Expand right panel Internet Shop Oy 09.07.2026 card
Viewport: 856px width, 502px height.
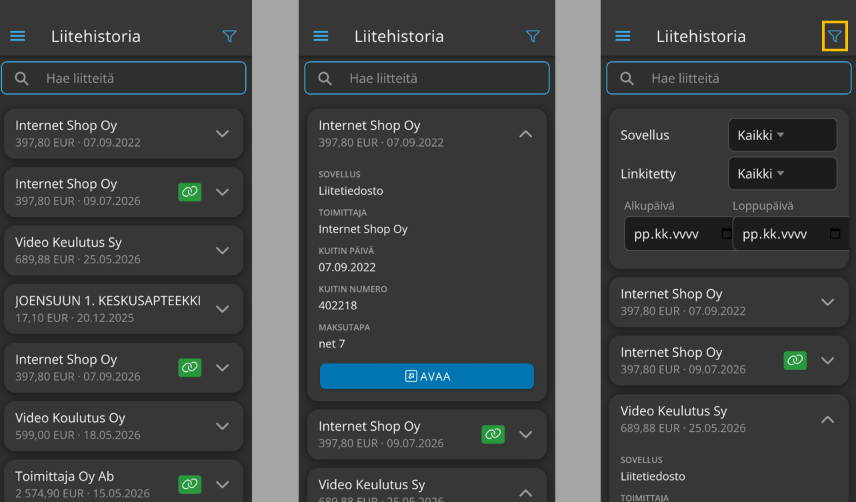coord(828,360)
